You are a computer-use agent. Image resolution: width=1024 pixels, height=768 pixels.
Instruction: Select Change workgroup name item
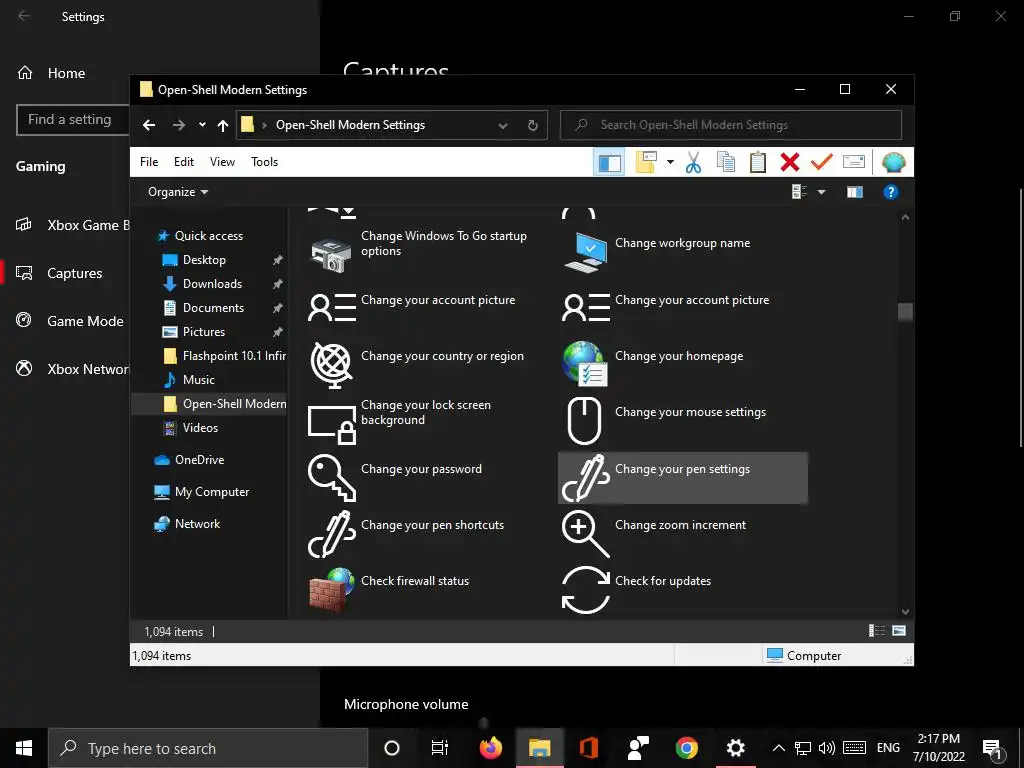(682, 253)
